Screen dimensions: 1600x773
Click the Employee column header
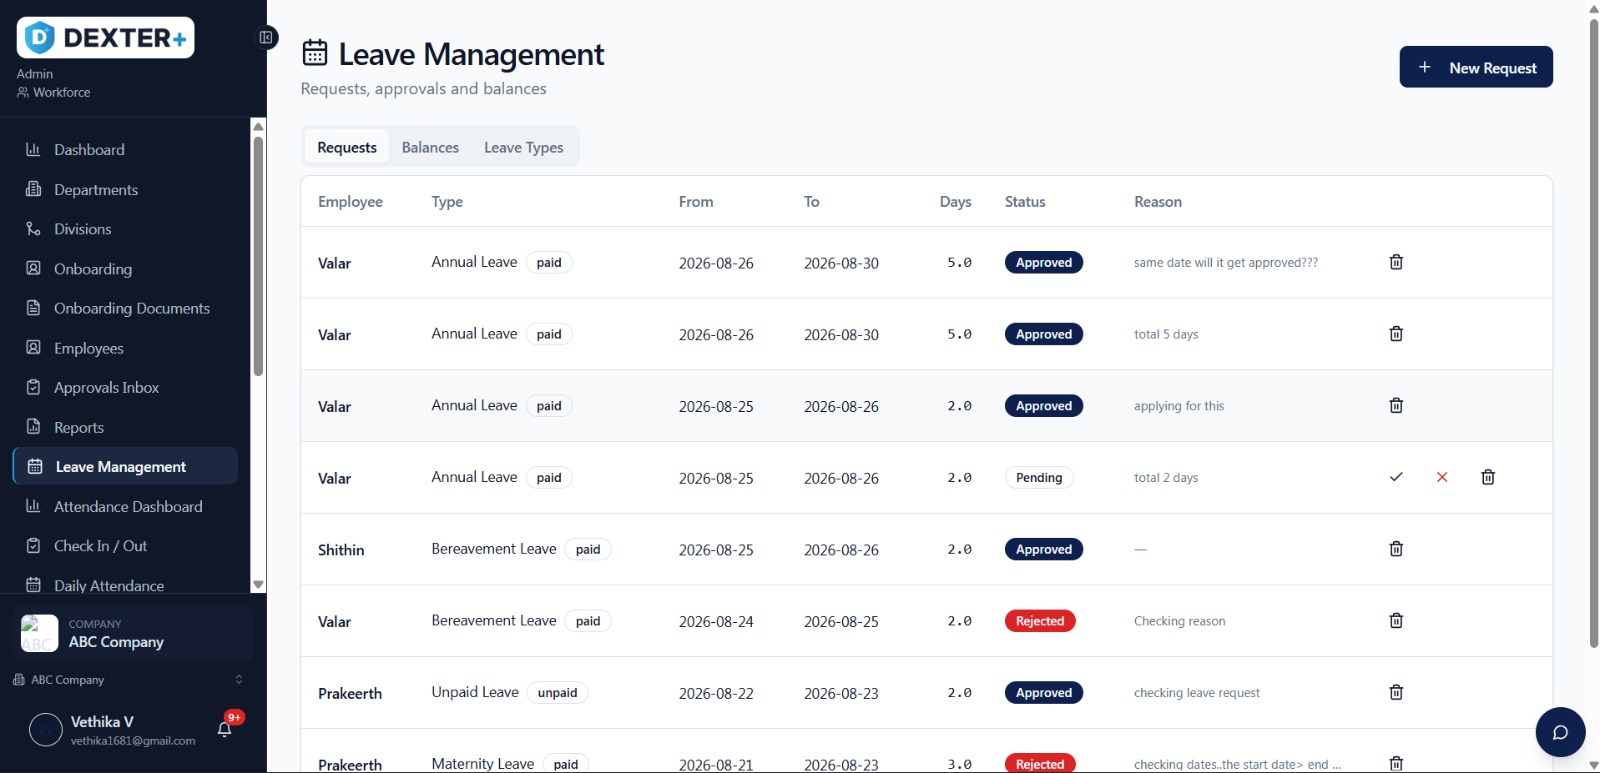[350, 202]
